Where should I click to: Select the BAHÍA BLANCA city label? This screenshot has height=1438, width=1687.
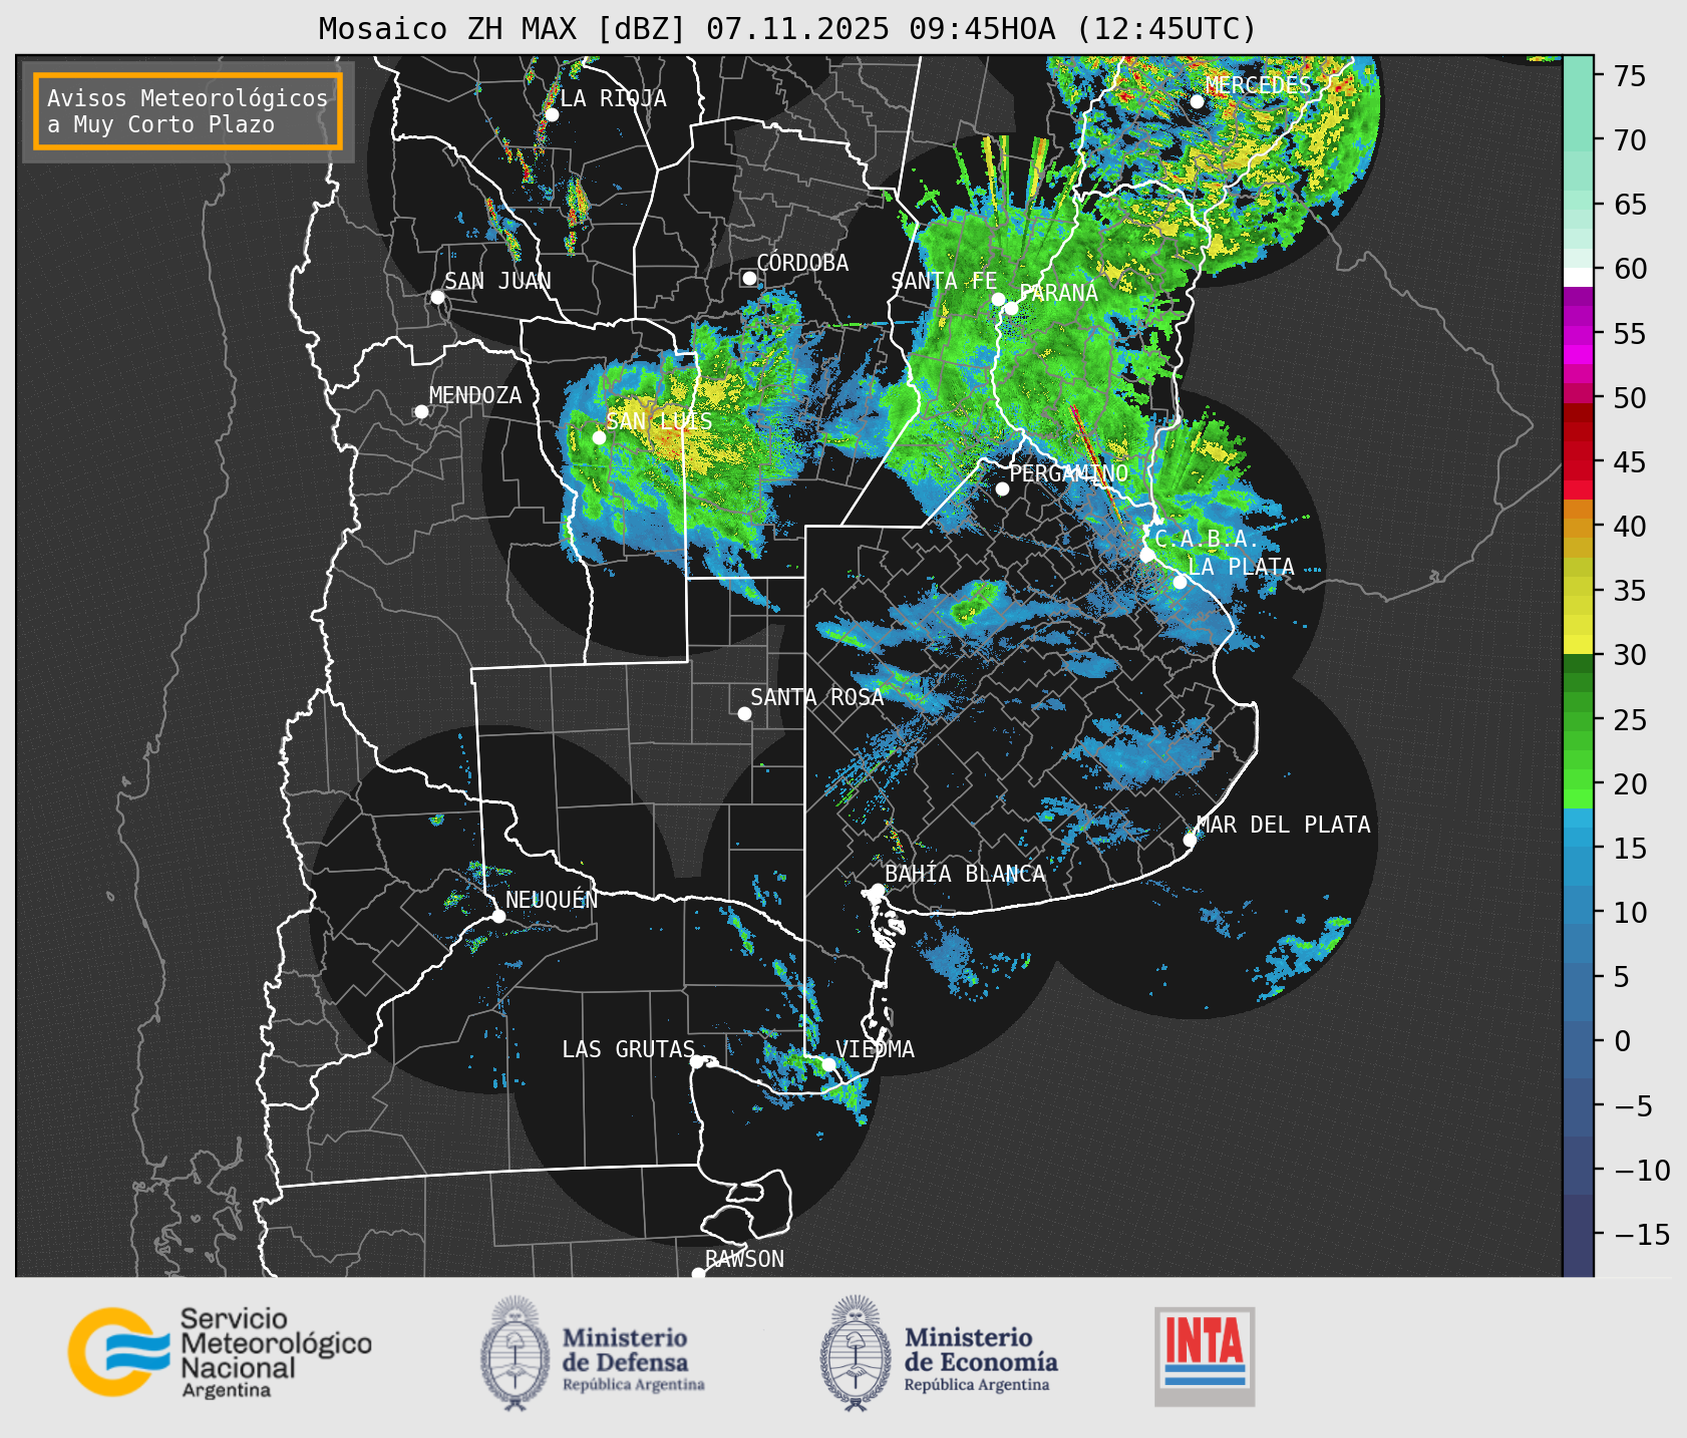point(965,874)
